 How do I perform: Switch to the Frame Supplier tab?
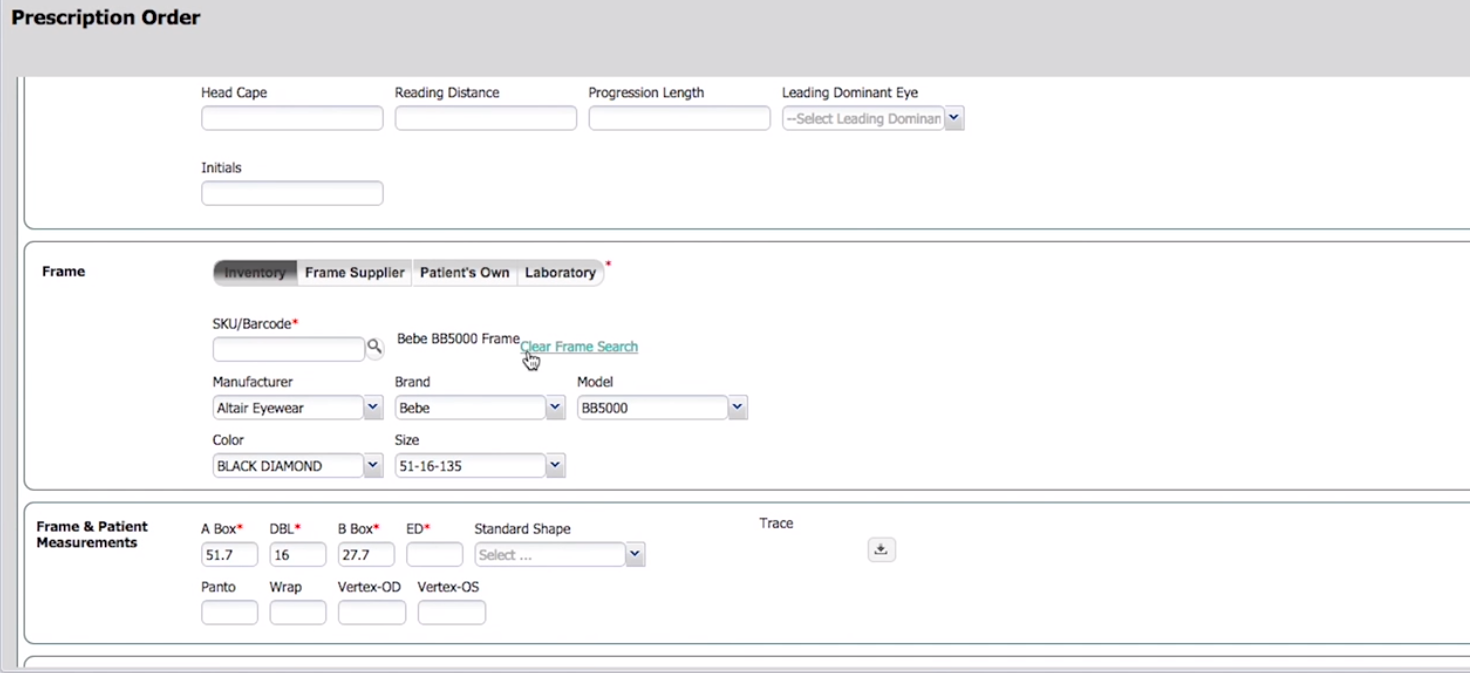coord(354,272)
